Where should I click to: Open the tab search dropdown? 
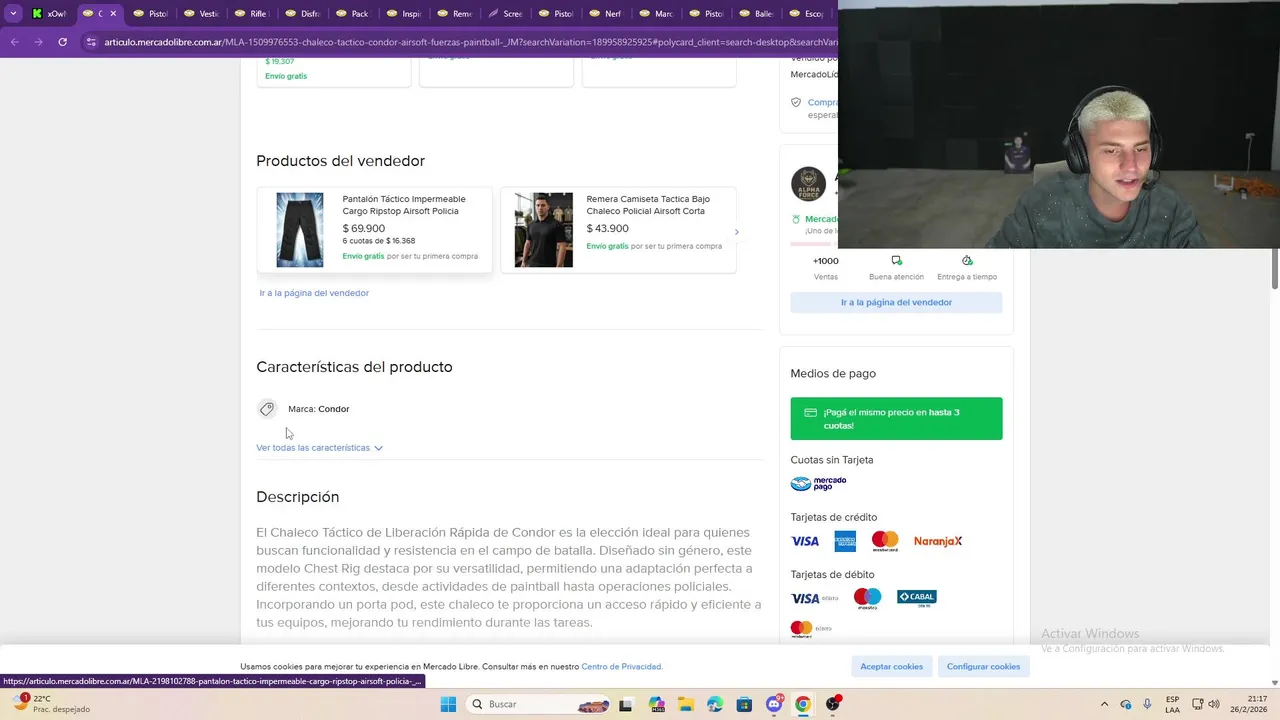click(13, 14)
